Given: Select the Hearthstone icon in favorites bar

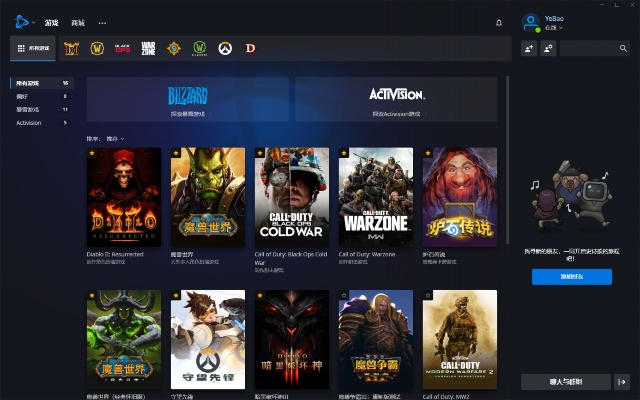Looking at the screenshot, I should [174, 48].
